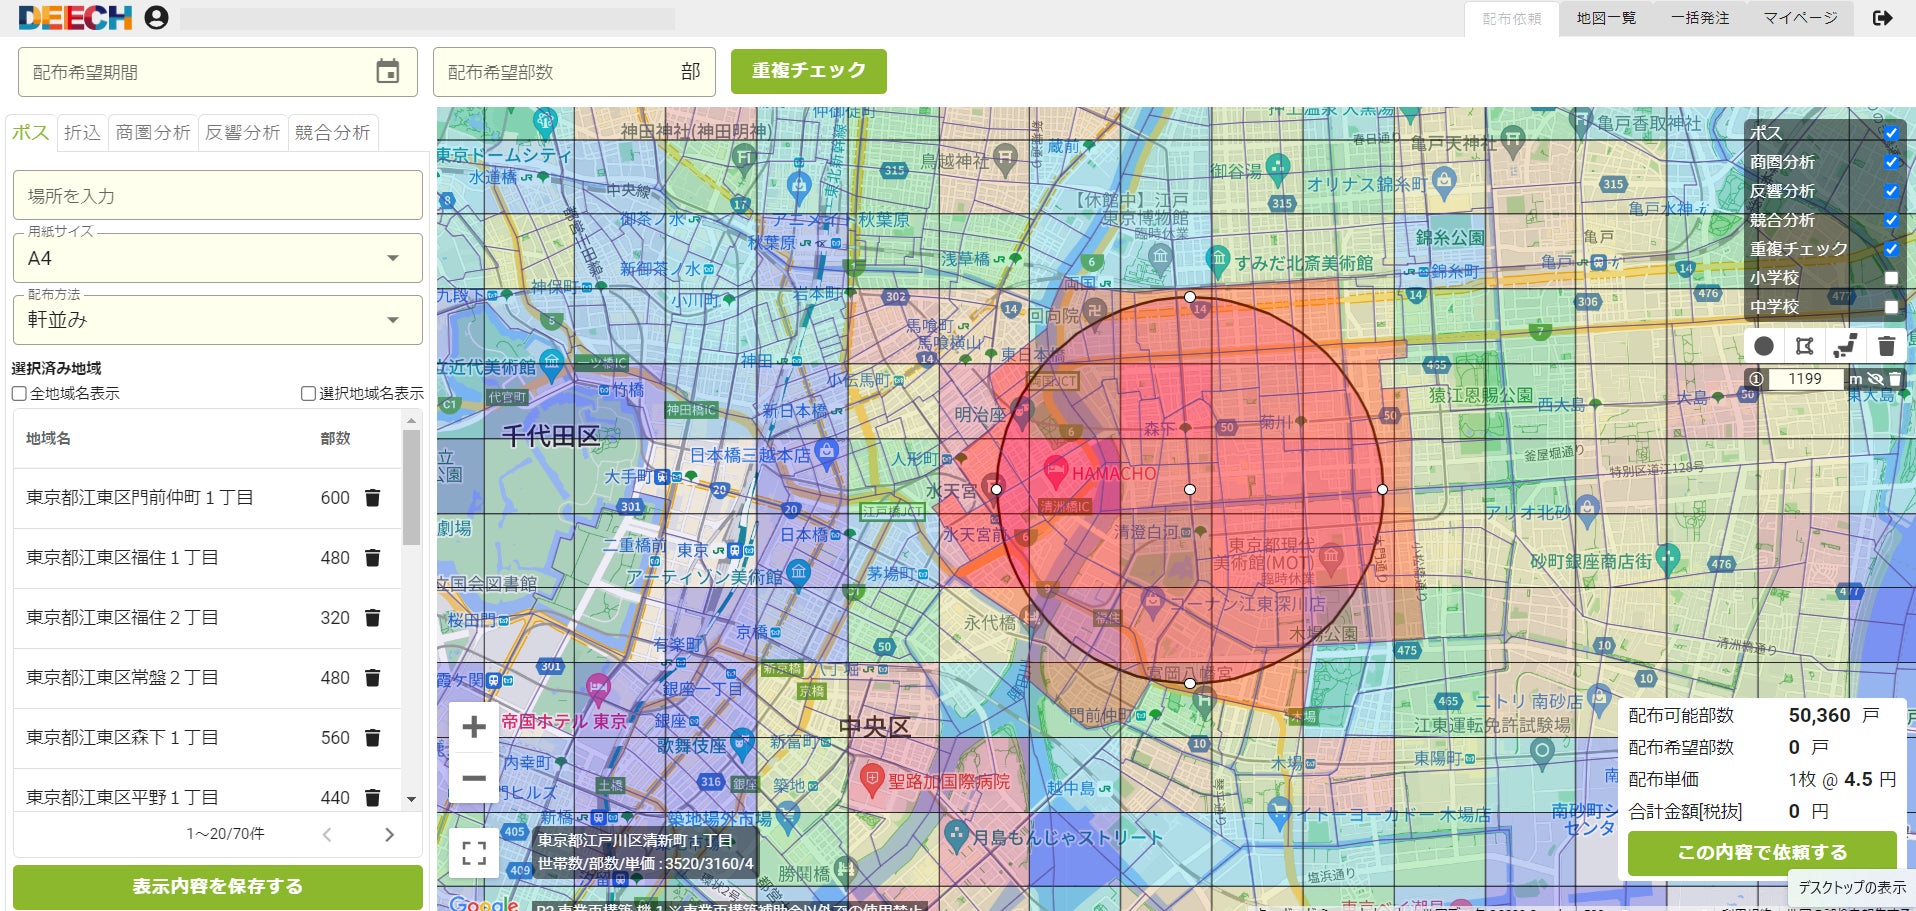
Task: Toggle fullscreen map view
Action: (x=475, y=853)
